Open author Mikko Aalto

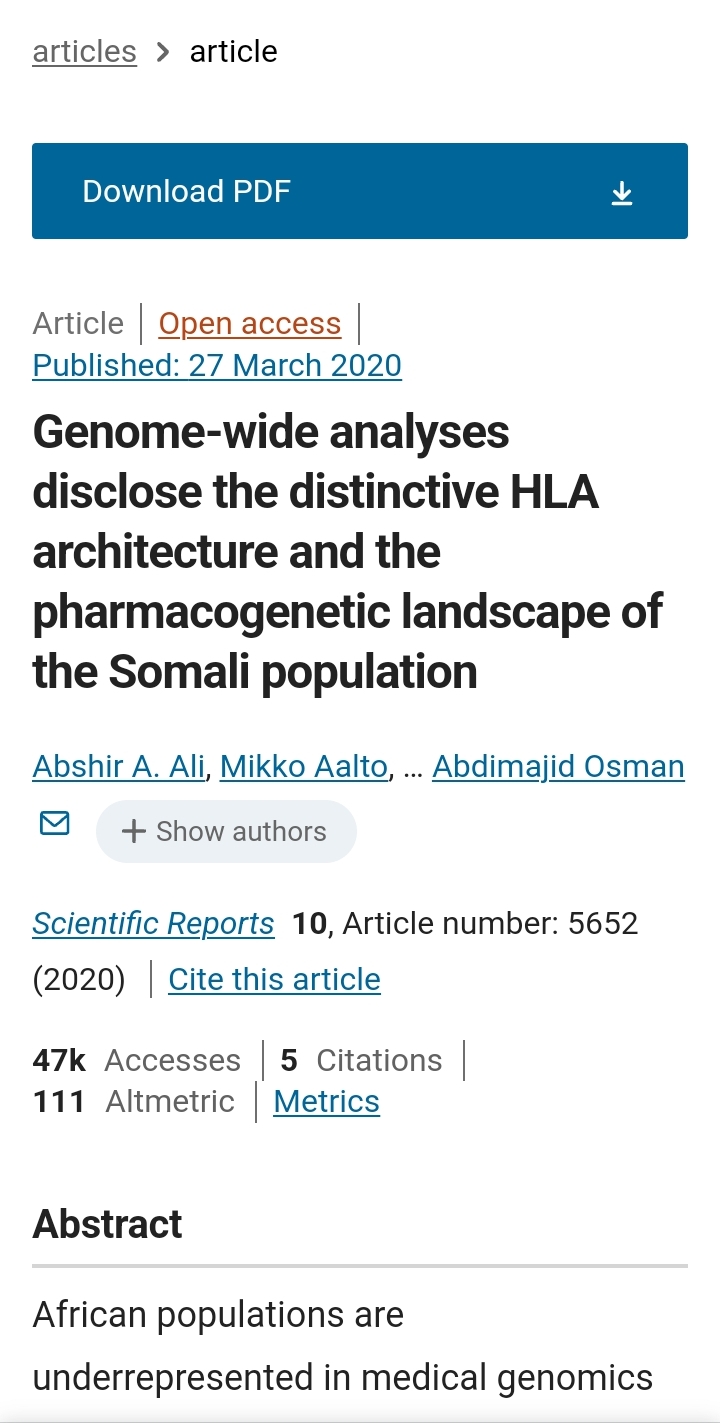[304, 767]
